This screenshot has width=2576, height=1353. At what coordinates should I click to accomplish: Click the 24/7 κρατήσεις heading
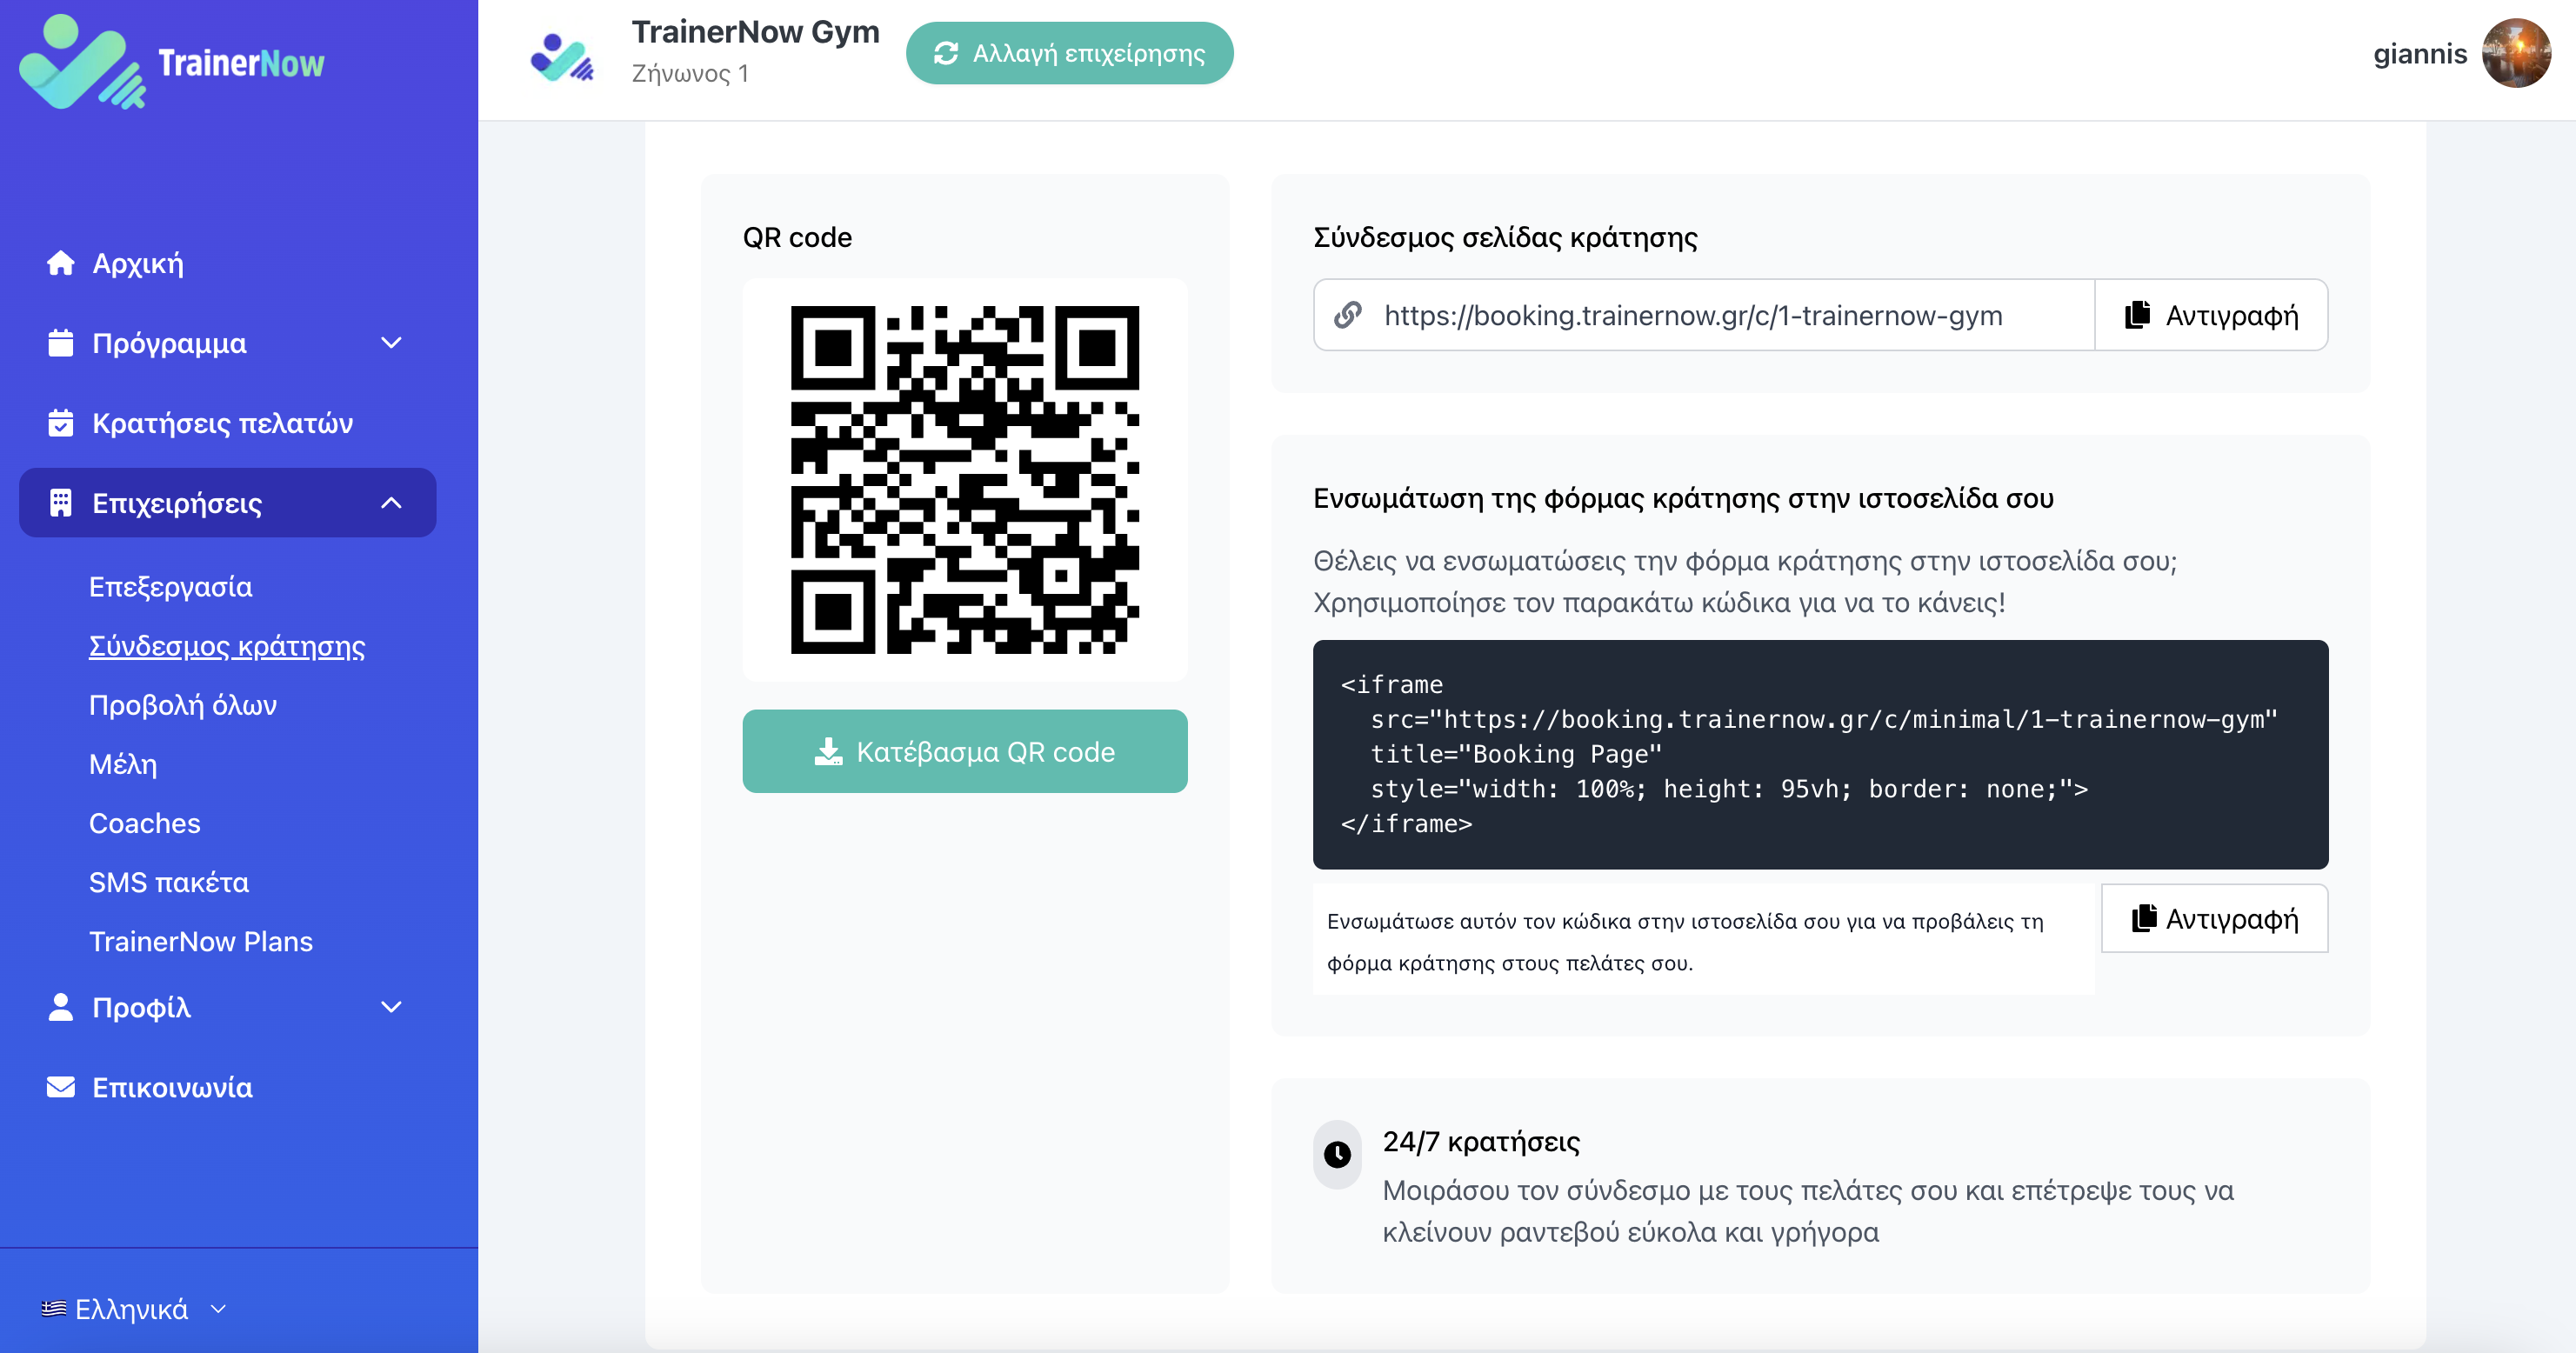coord(1481,1141)
